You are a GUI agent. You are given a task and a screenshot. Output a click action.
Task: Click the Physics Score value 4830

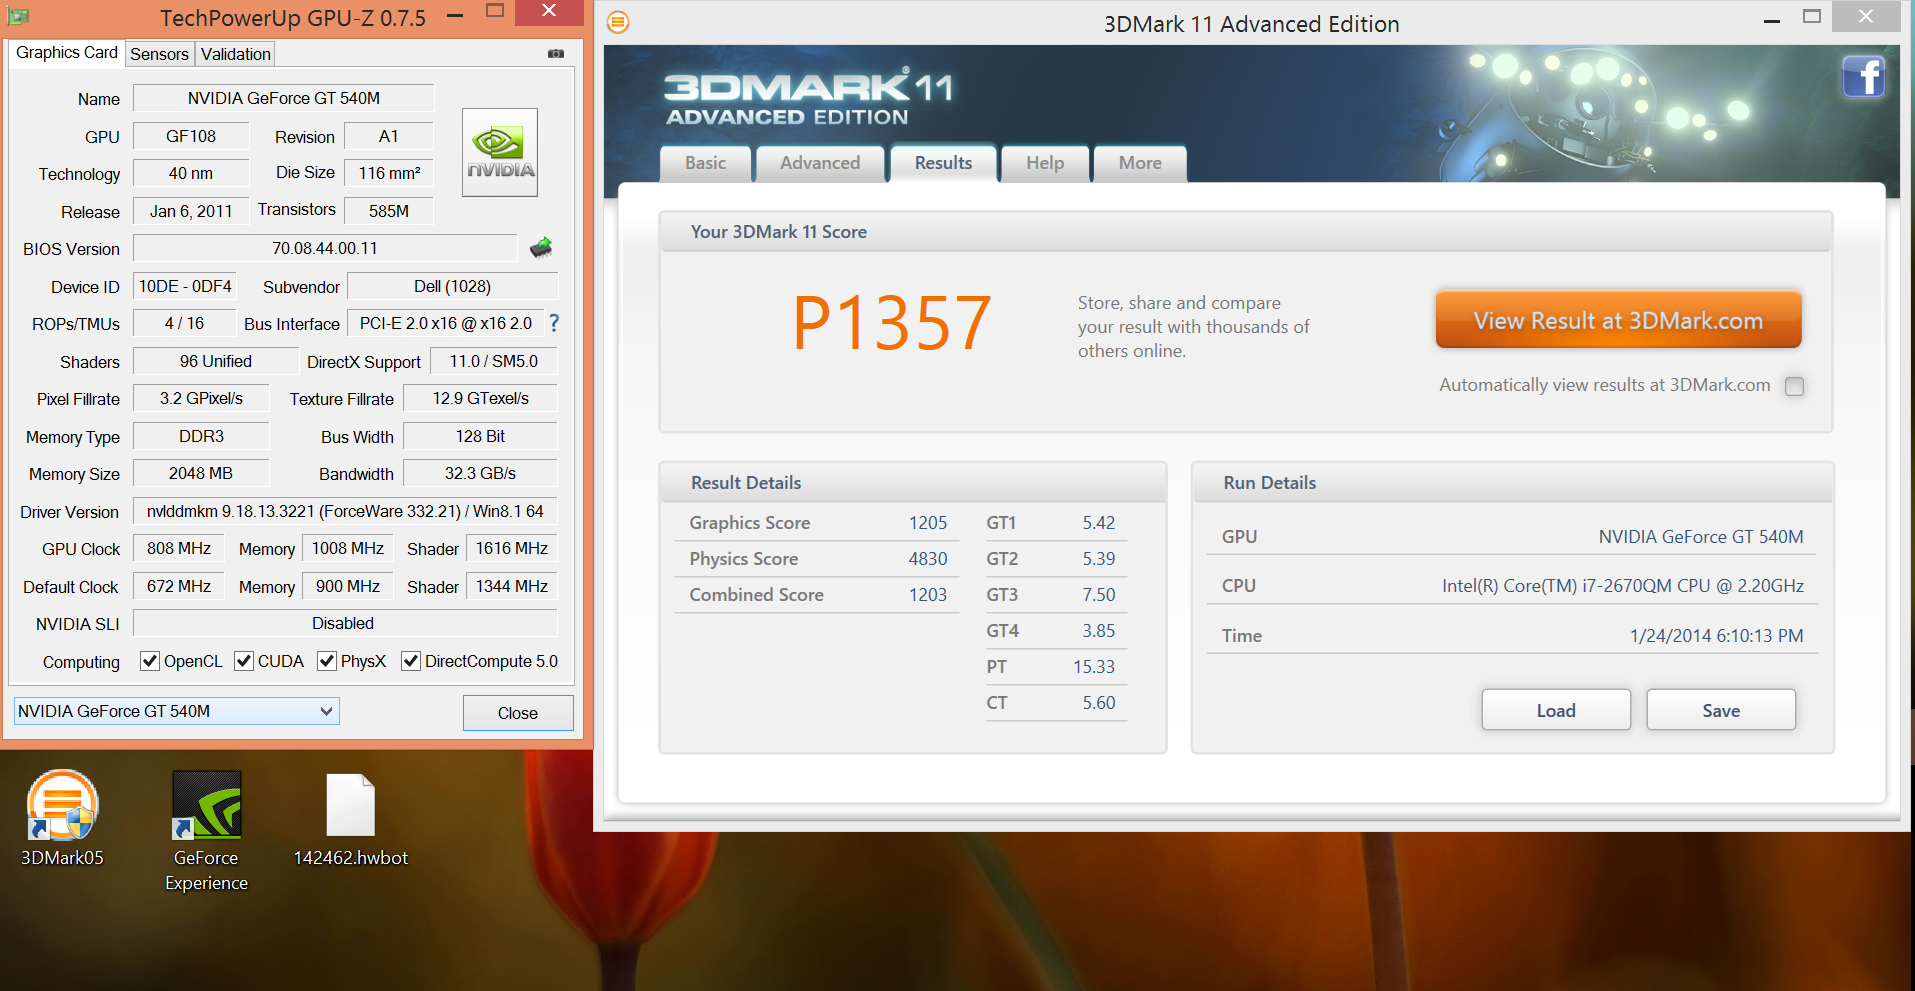pos(927,559)
